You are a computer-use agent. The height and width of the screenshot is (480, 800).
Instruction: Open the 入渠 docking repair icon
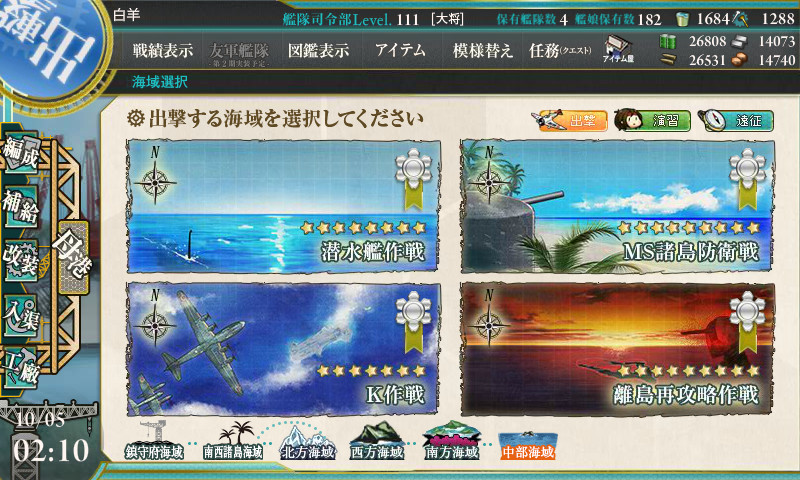(21, 315)
